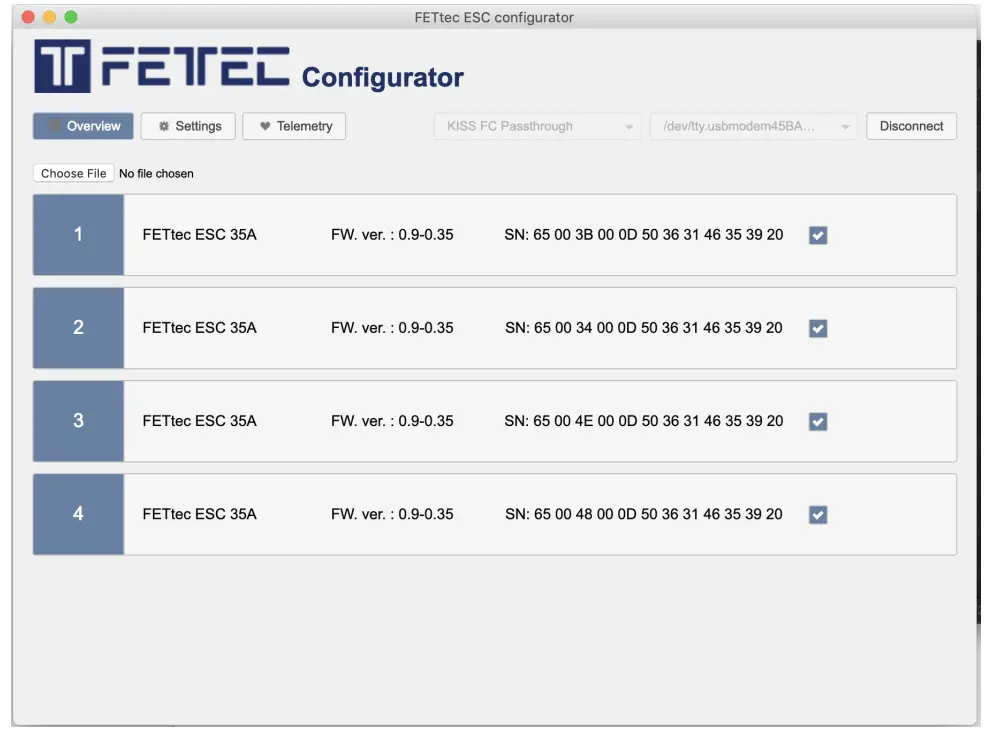This screenshot has width=994, height=732.
Task: Toggle the checkbox for ESC 3
Action: pos(818,421)
